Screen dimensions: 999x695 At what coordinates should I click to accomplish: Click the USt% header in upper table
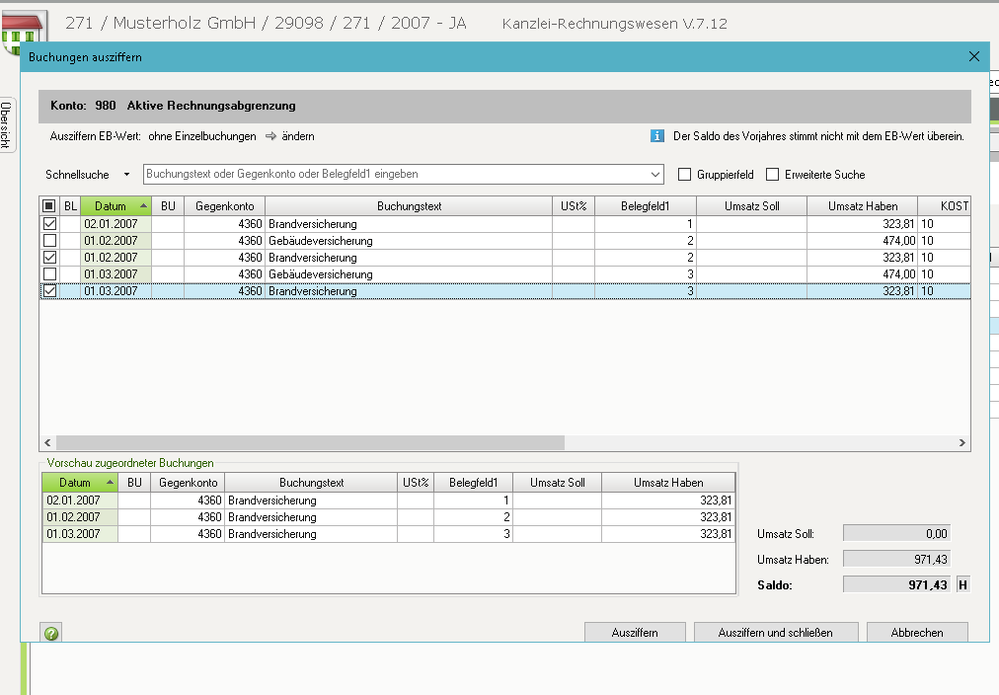click(x=573, y=206)
